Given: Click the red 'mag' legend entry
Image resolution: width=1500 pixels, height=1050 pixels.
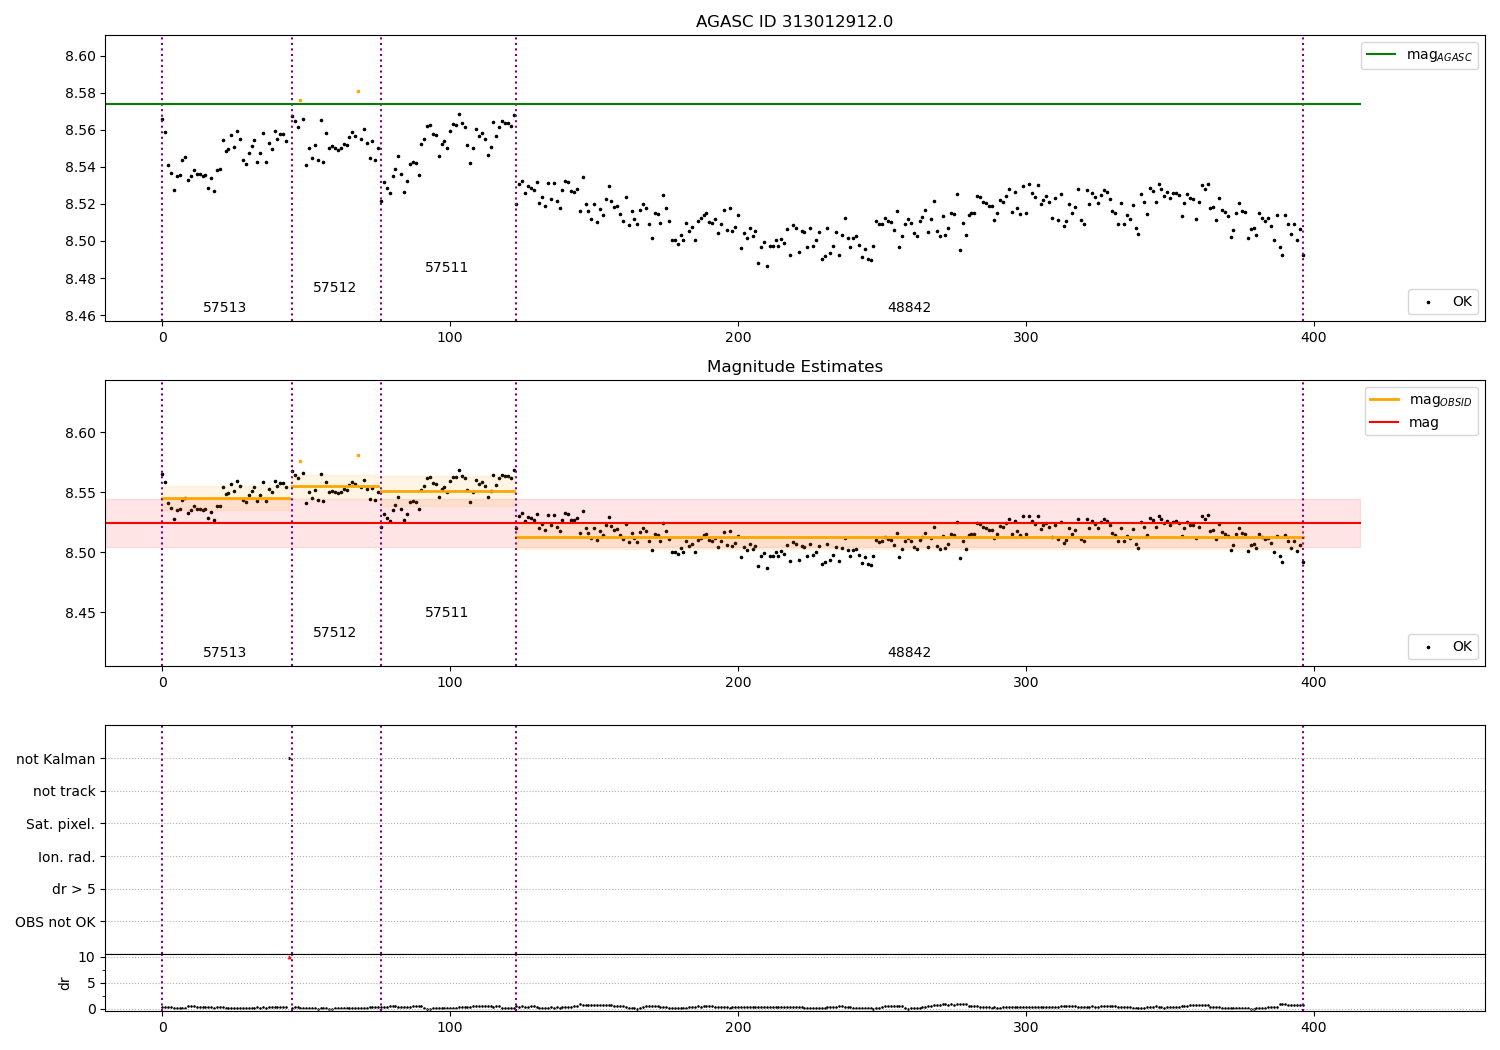Looking at the screenshot, I should point(1404,423).
